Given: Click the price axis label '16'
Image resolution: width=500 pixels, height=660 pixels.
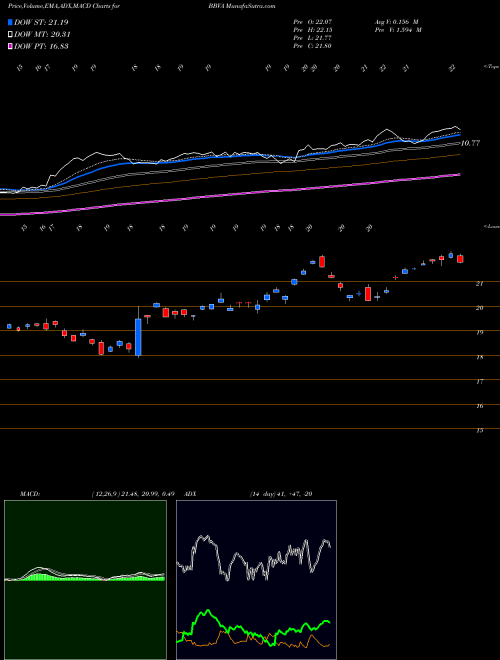Looking at the screenshot, I should pyautogui.click(x=479, y=406).
